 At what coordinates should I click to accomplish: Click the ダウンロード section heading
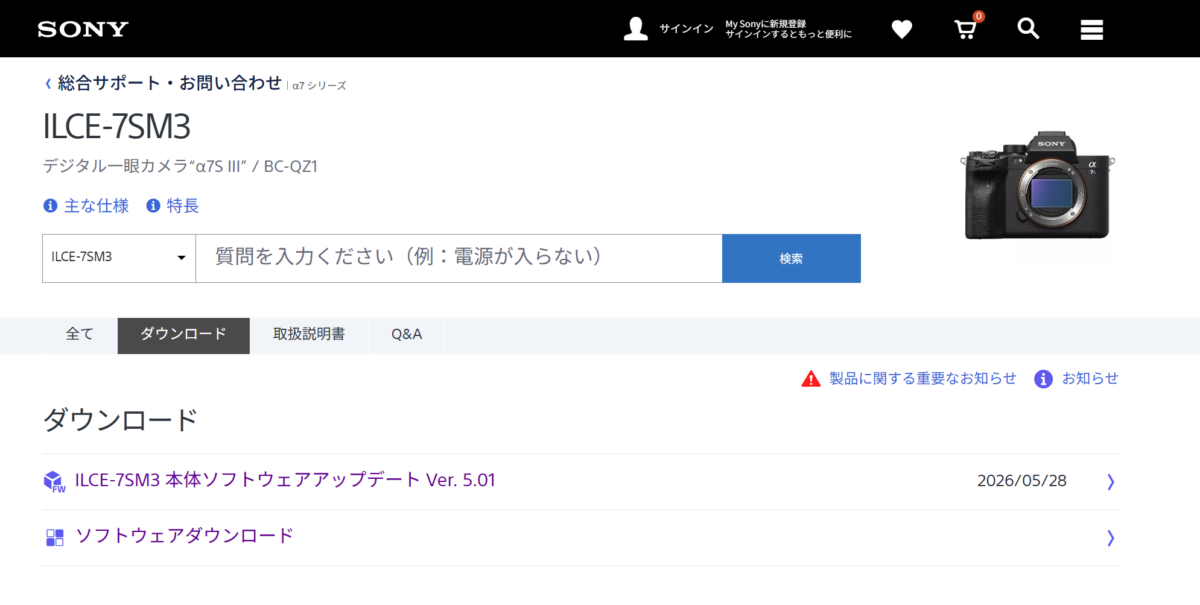[121, 420]
